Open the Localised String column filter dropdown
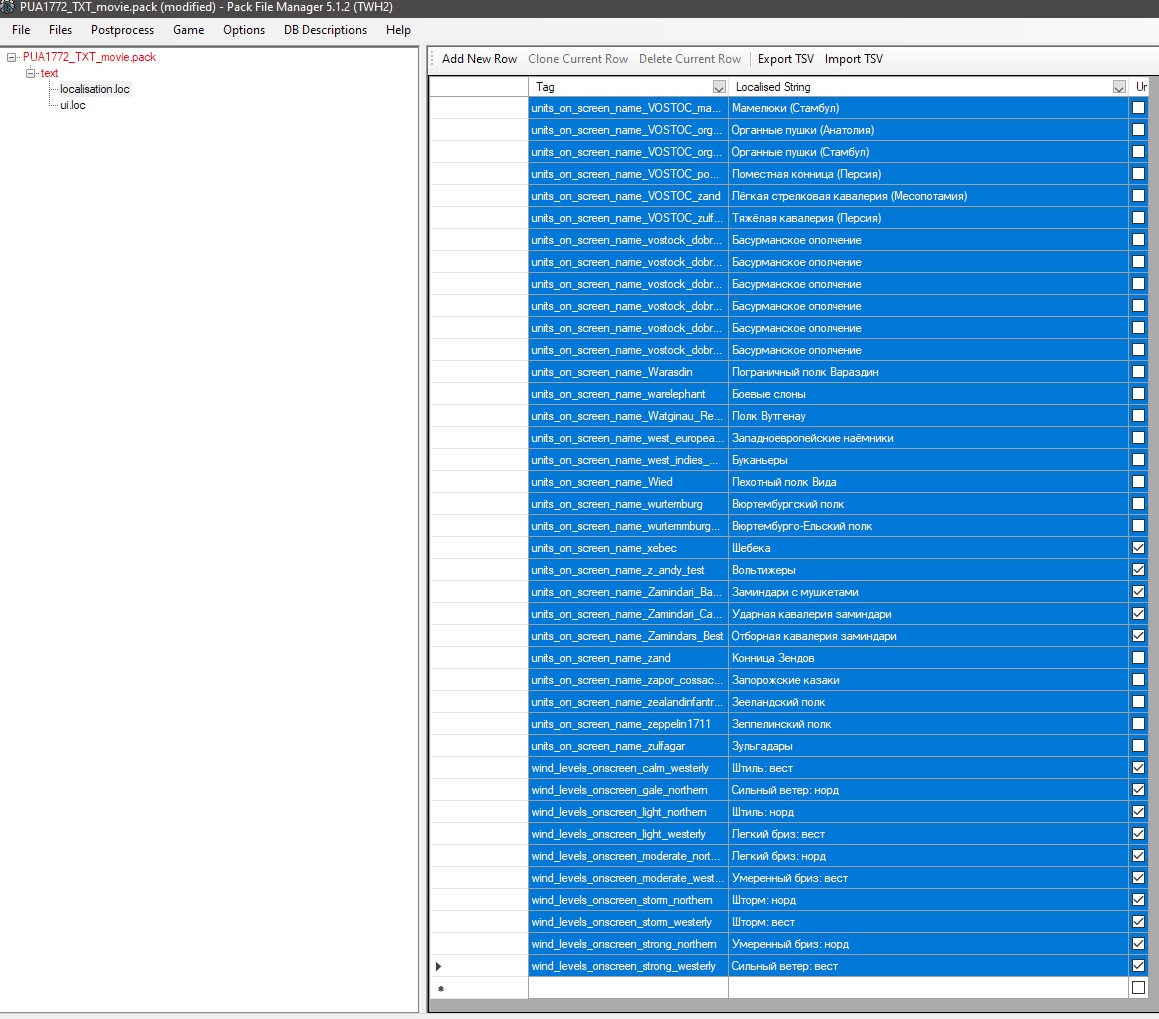Viewport: 1159px width, 1019px height. click(x=1119, y=87)
